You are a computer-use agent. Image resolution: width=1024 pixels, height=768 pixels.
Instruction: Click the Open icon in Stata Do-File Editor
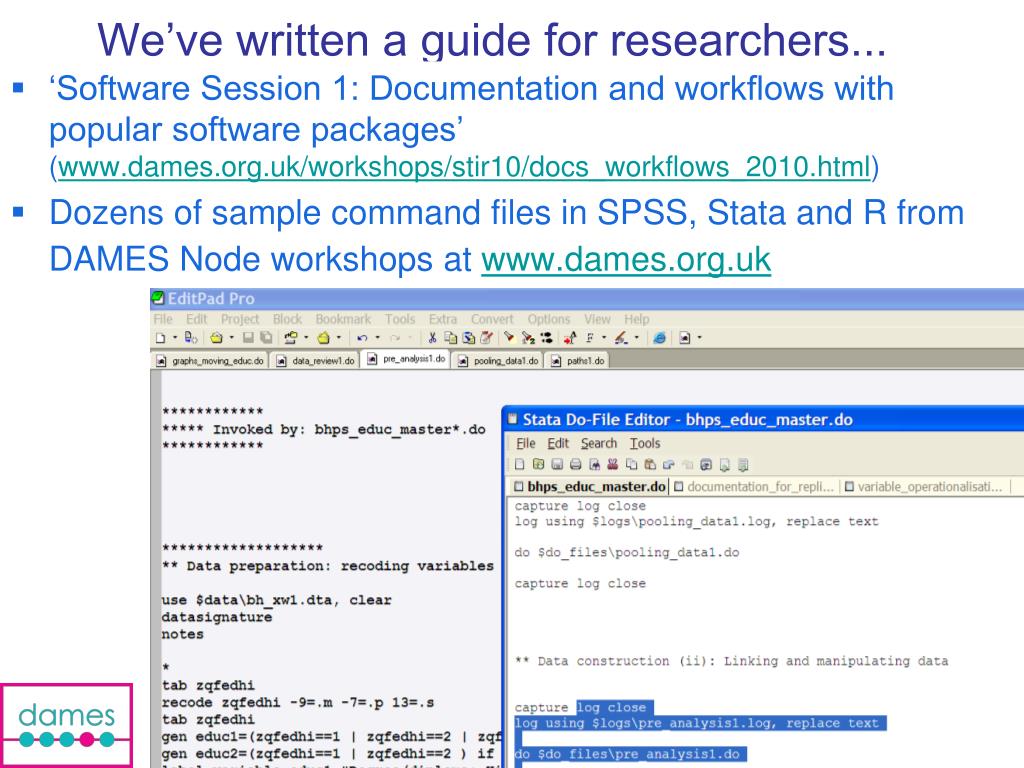coord(538,464)
